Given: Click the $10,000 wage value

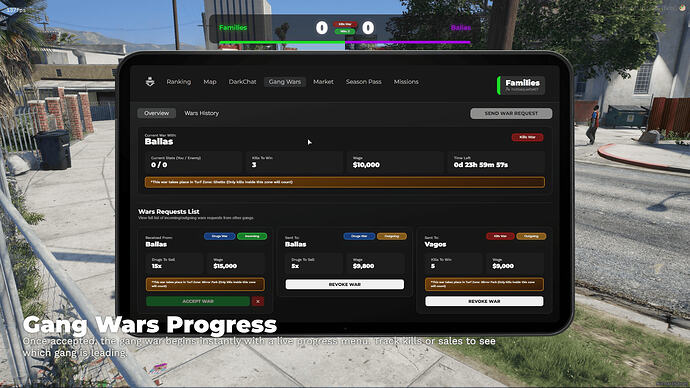Looking at the screenshot, I should 366,165.
